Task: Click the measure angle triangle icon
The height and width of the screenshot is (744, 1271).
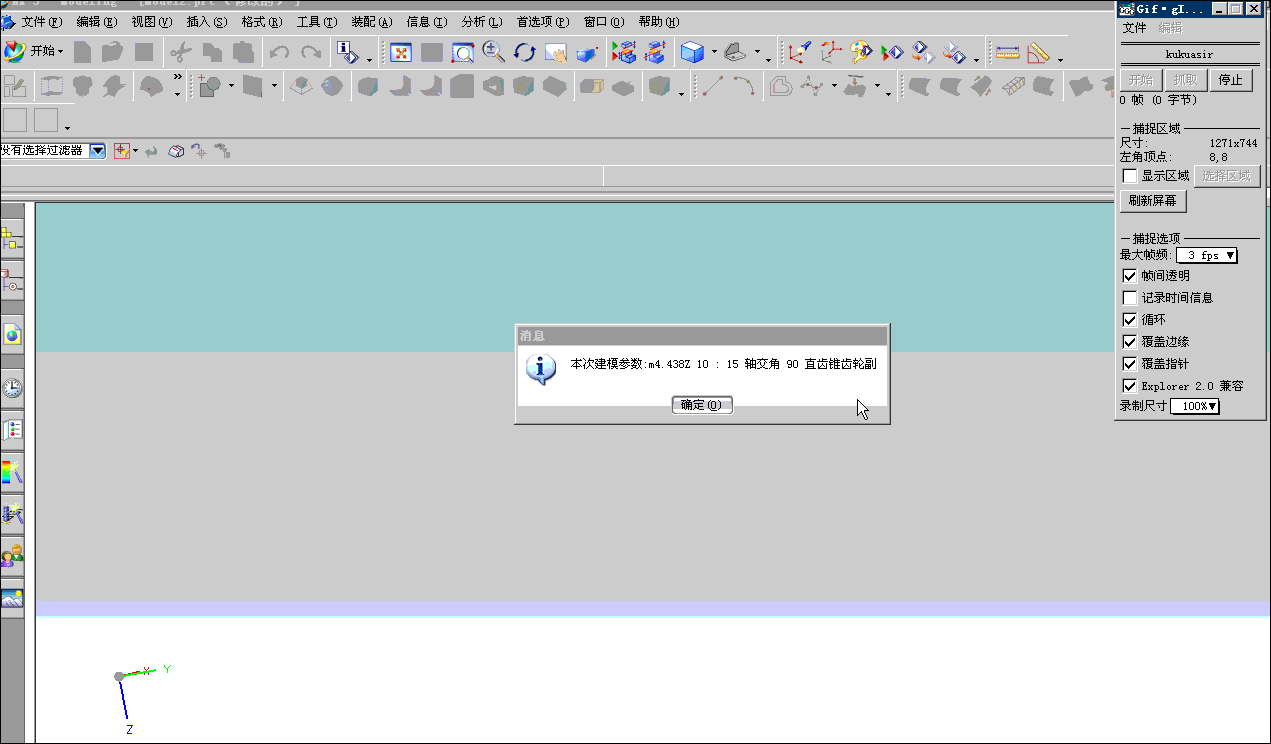Action: [1038, 52]
